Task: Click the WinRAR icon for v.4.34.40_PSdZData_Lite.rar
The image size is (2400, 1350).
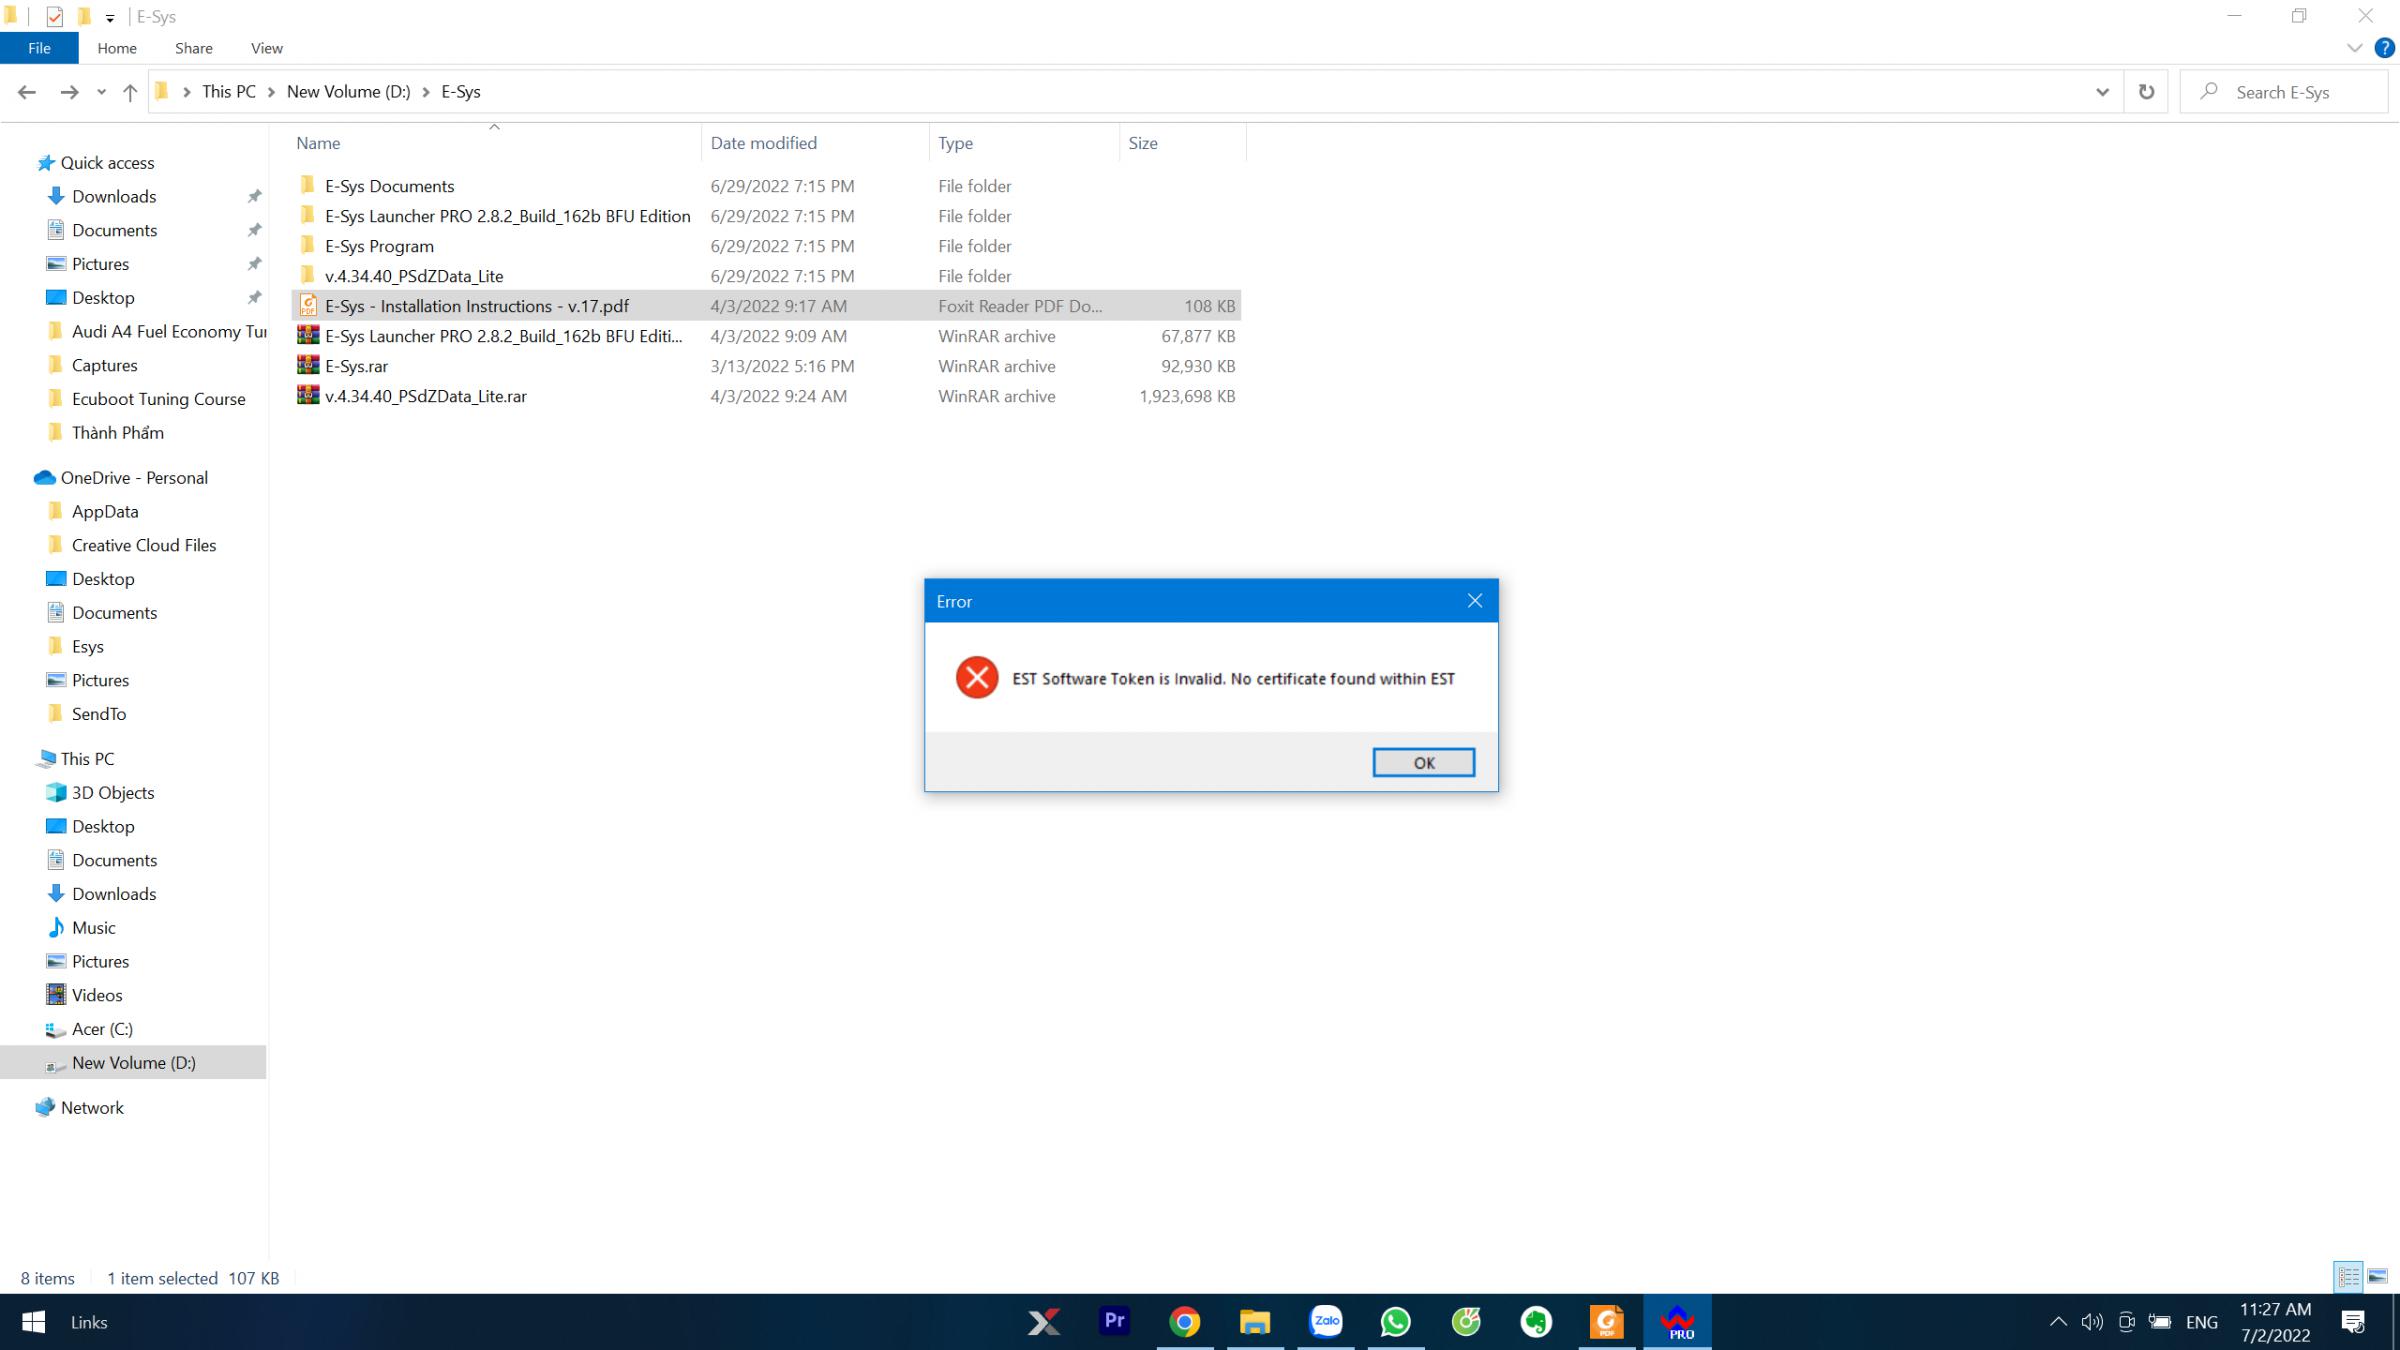Action: pos(310,396)
